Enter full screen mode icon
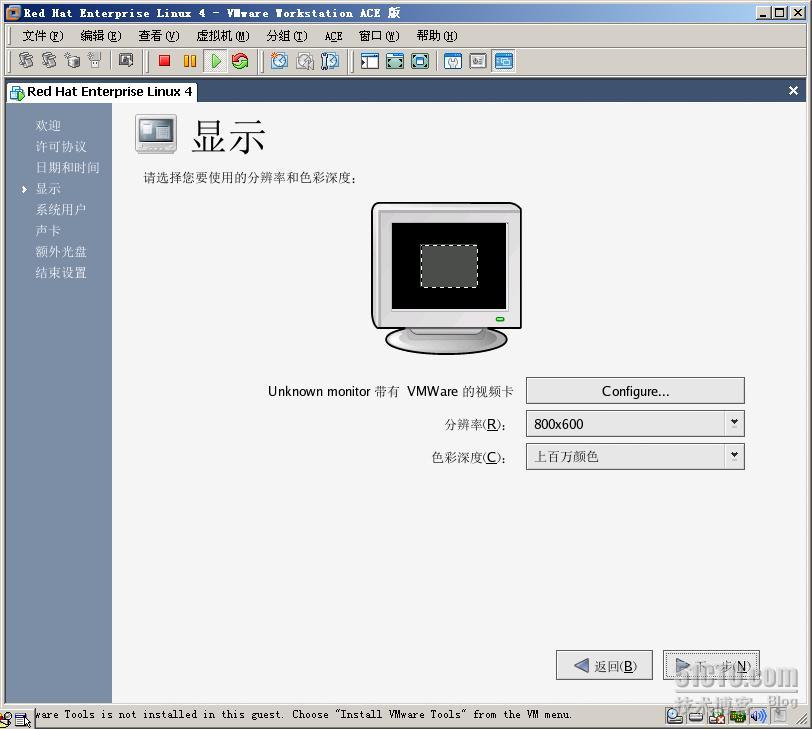Image resolution: width=812 pixels, height=729 pixels. tap(420, 61)
